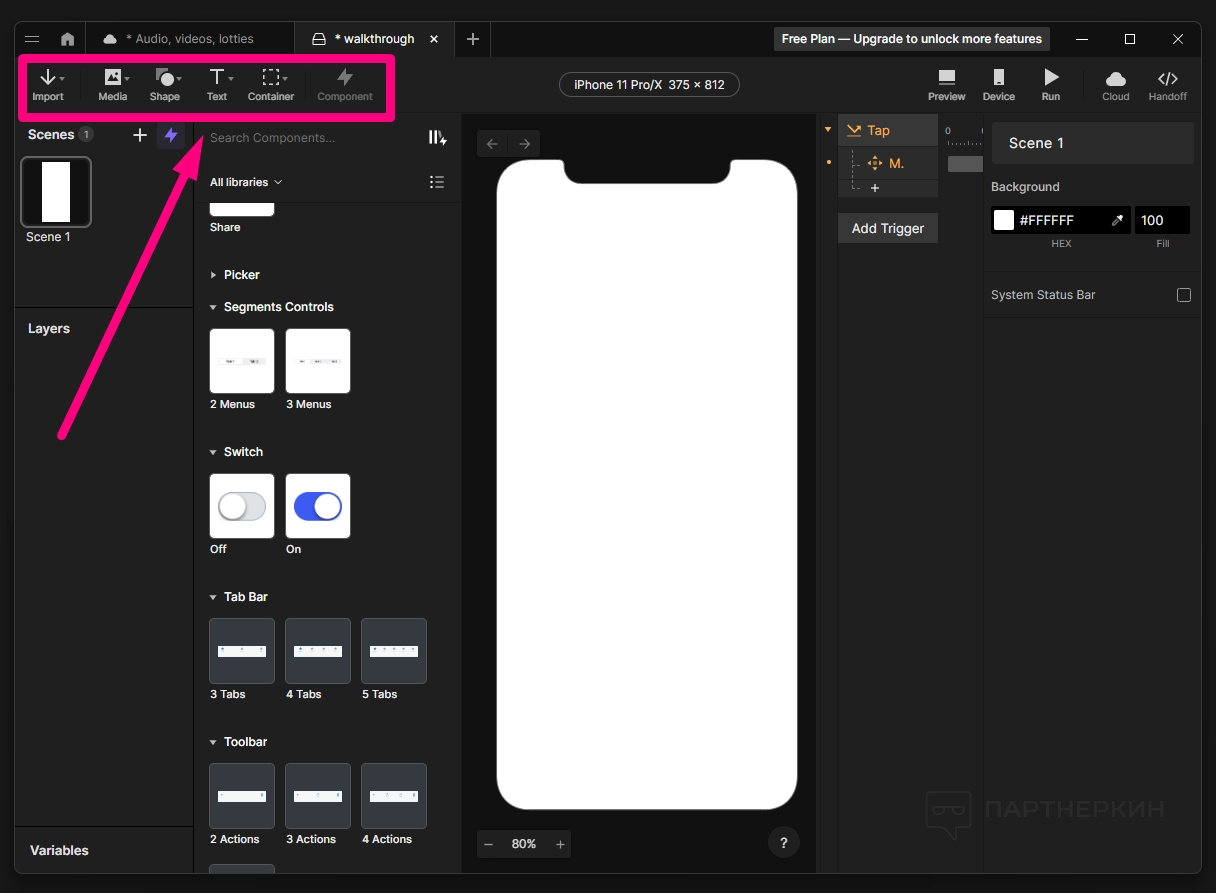1216x893 pixels.
Task: Open the Handoff code panel
Action: 1167,84
